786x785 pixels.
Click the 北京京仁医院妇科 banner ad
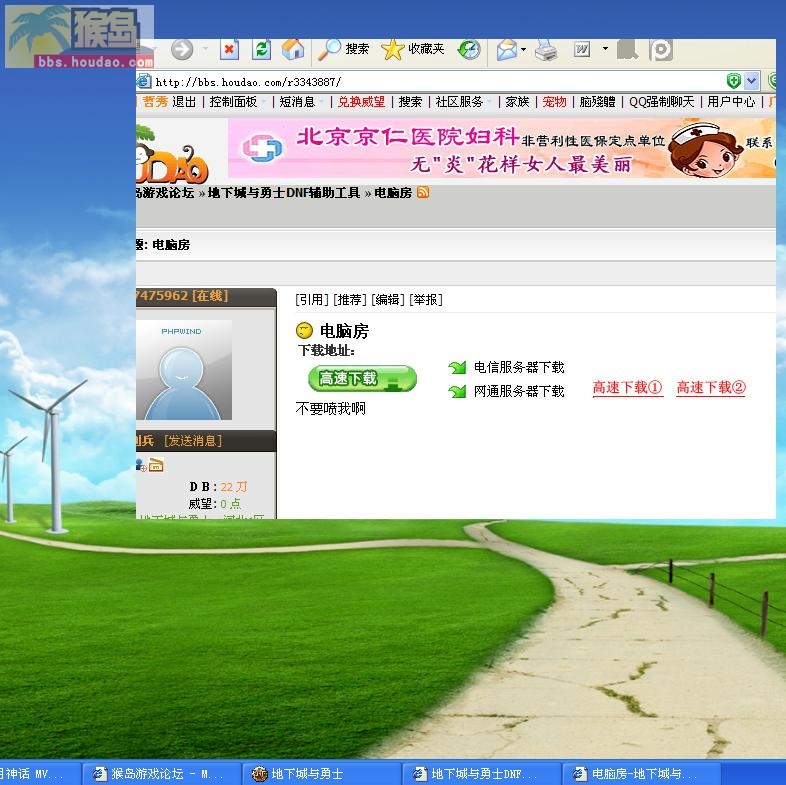502,148
